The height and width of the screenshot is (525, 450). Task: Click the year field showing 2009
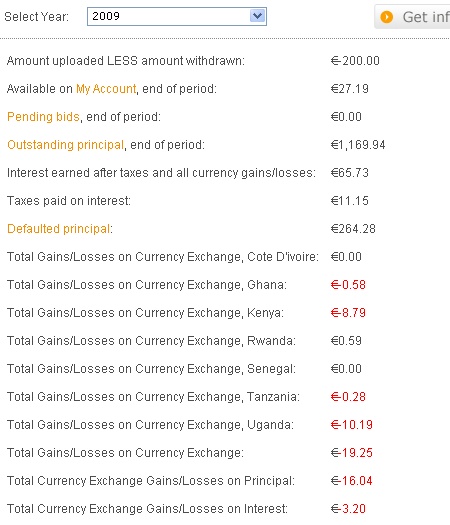[x=177, y=16]
